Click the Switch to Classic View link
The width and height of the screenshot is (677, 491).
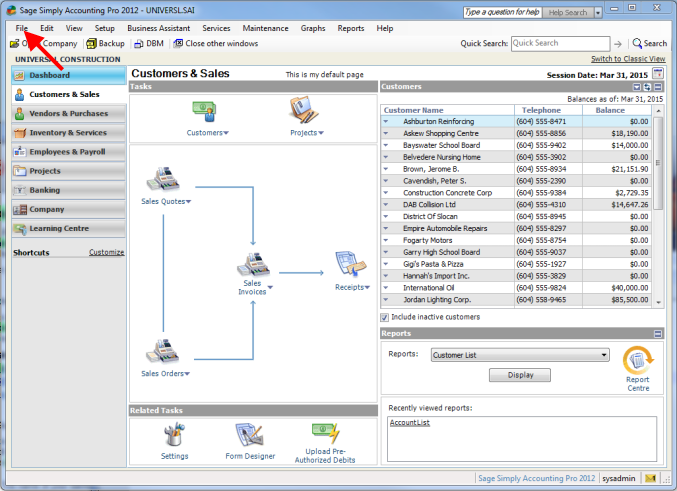(628, 59)
